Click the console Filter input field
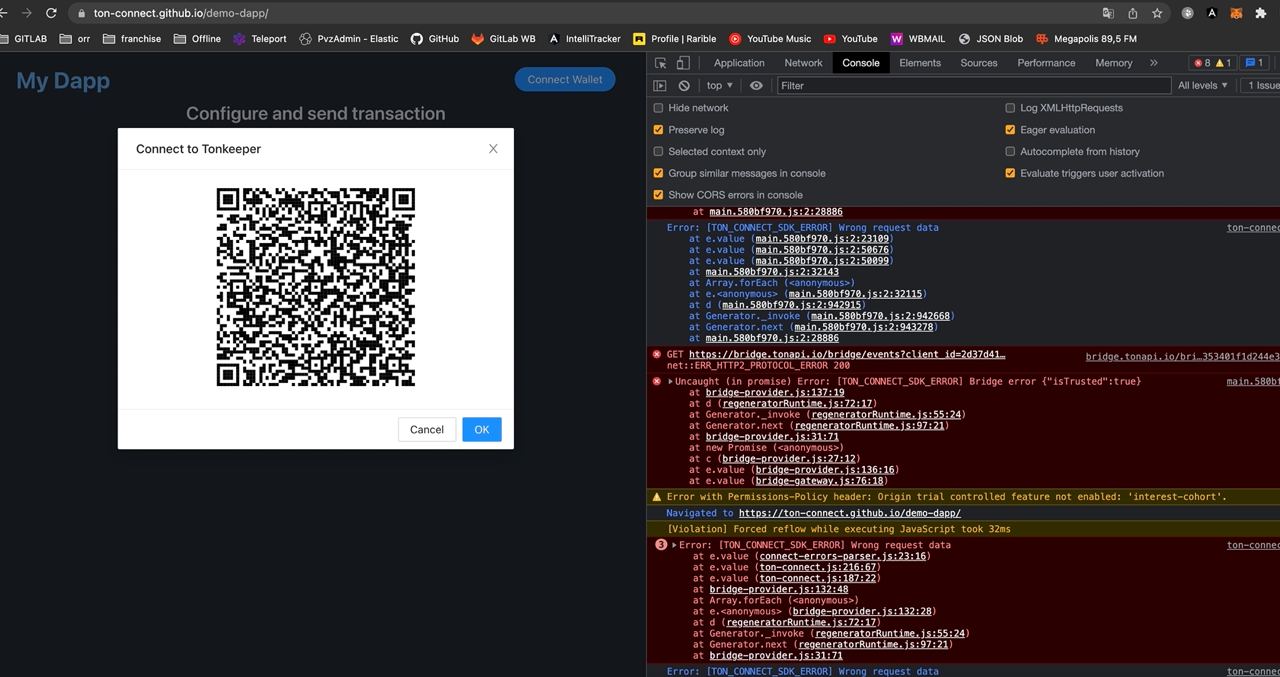Screen dimensions: 1280x677 coord(974,86)
